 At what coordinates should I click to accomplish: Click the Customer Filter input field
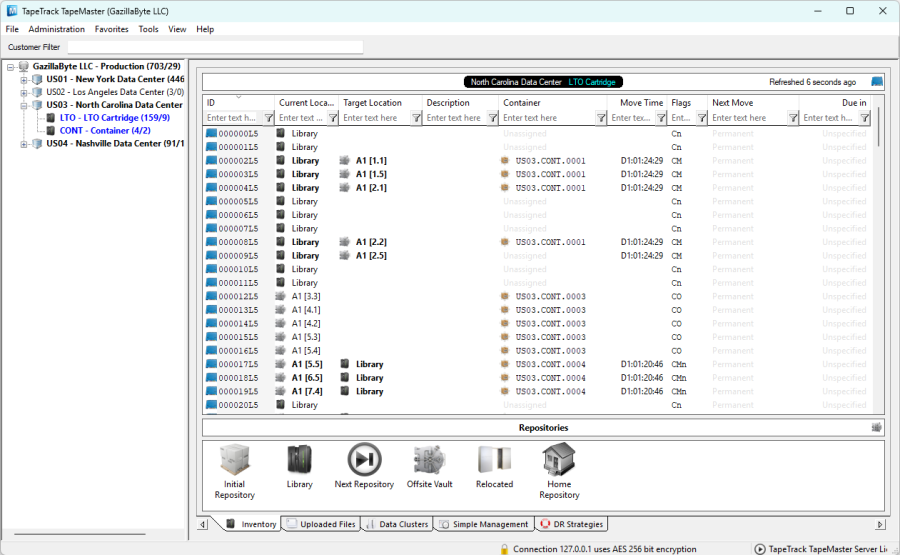(x=215, y=47)
